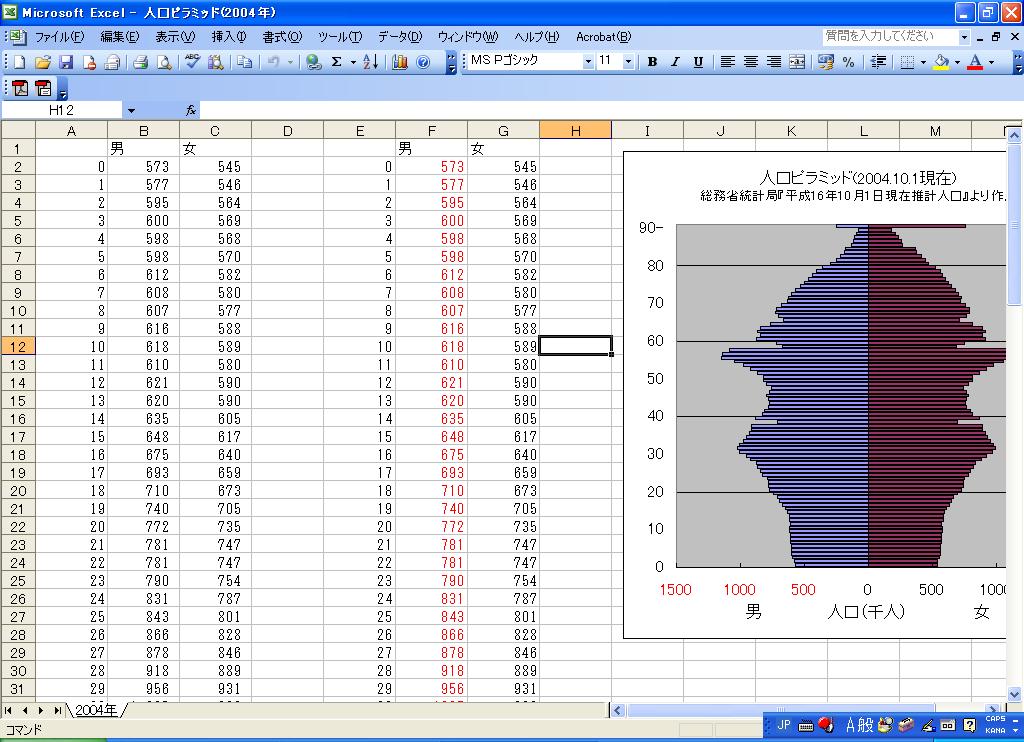Convert to Adobe PDF icon
The height and width of the screenshot is (742, 1024).
(20, 88)
